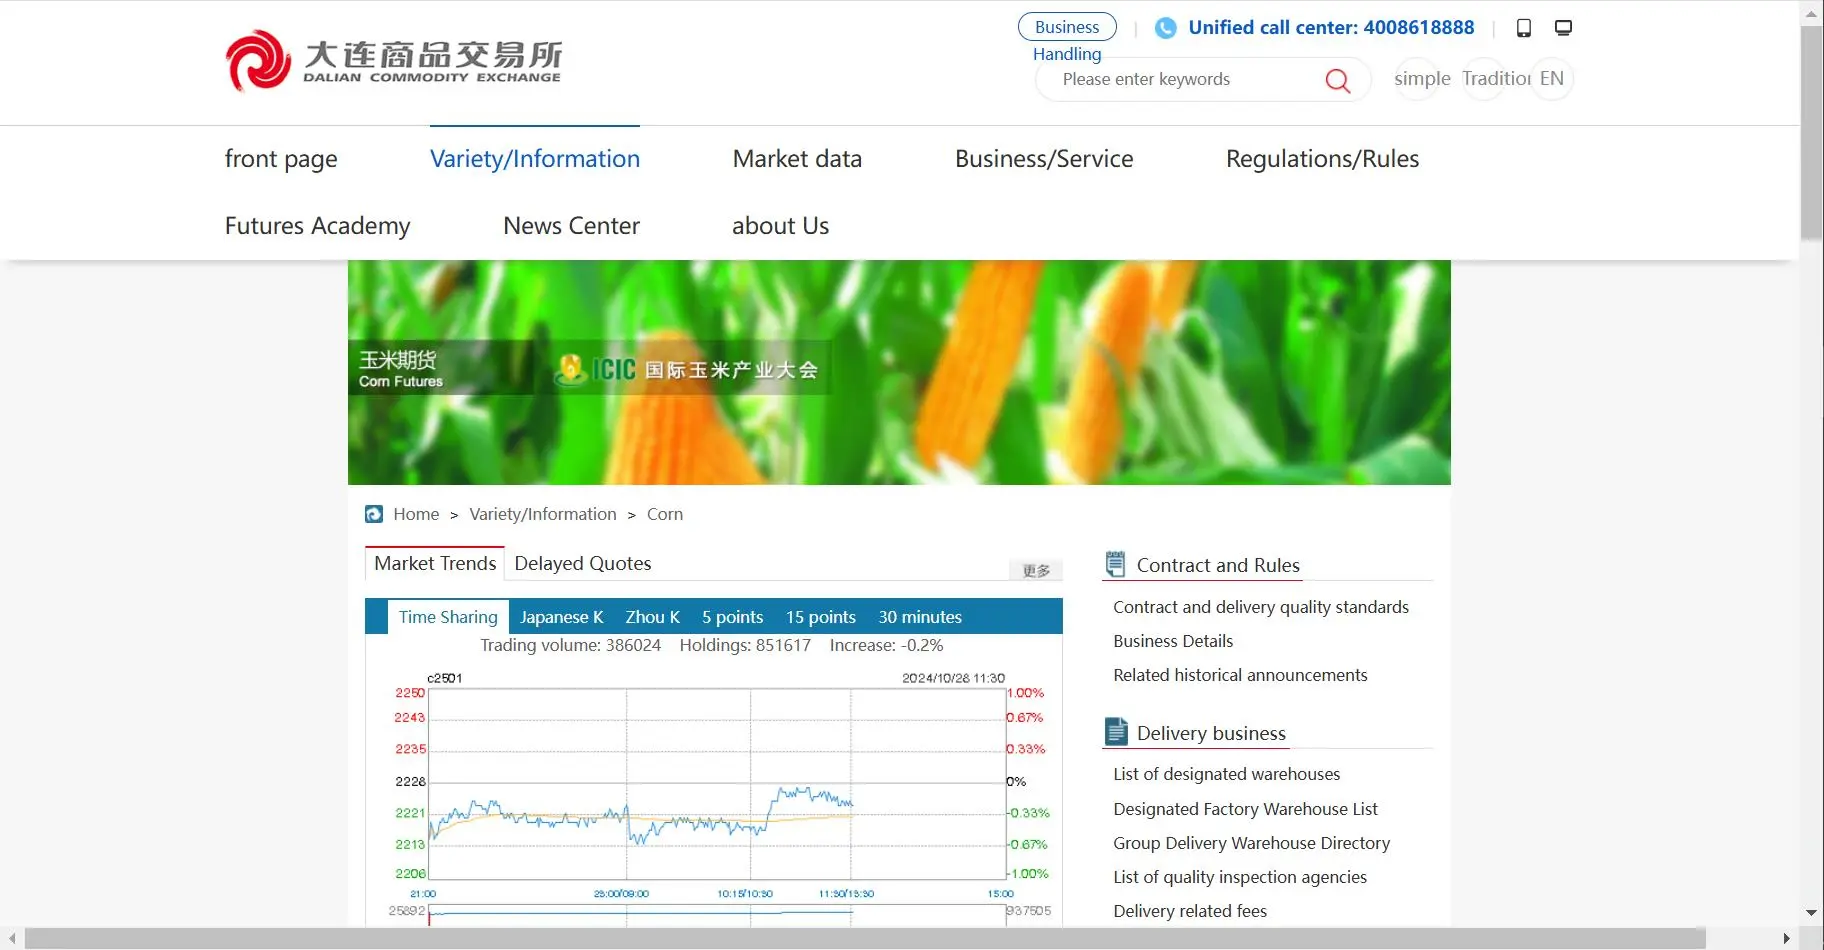
Task: Open Designated Factory Warehouse List
Action: click(x=1245, y=809)
